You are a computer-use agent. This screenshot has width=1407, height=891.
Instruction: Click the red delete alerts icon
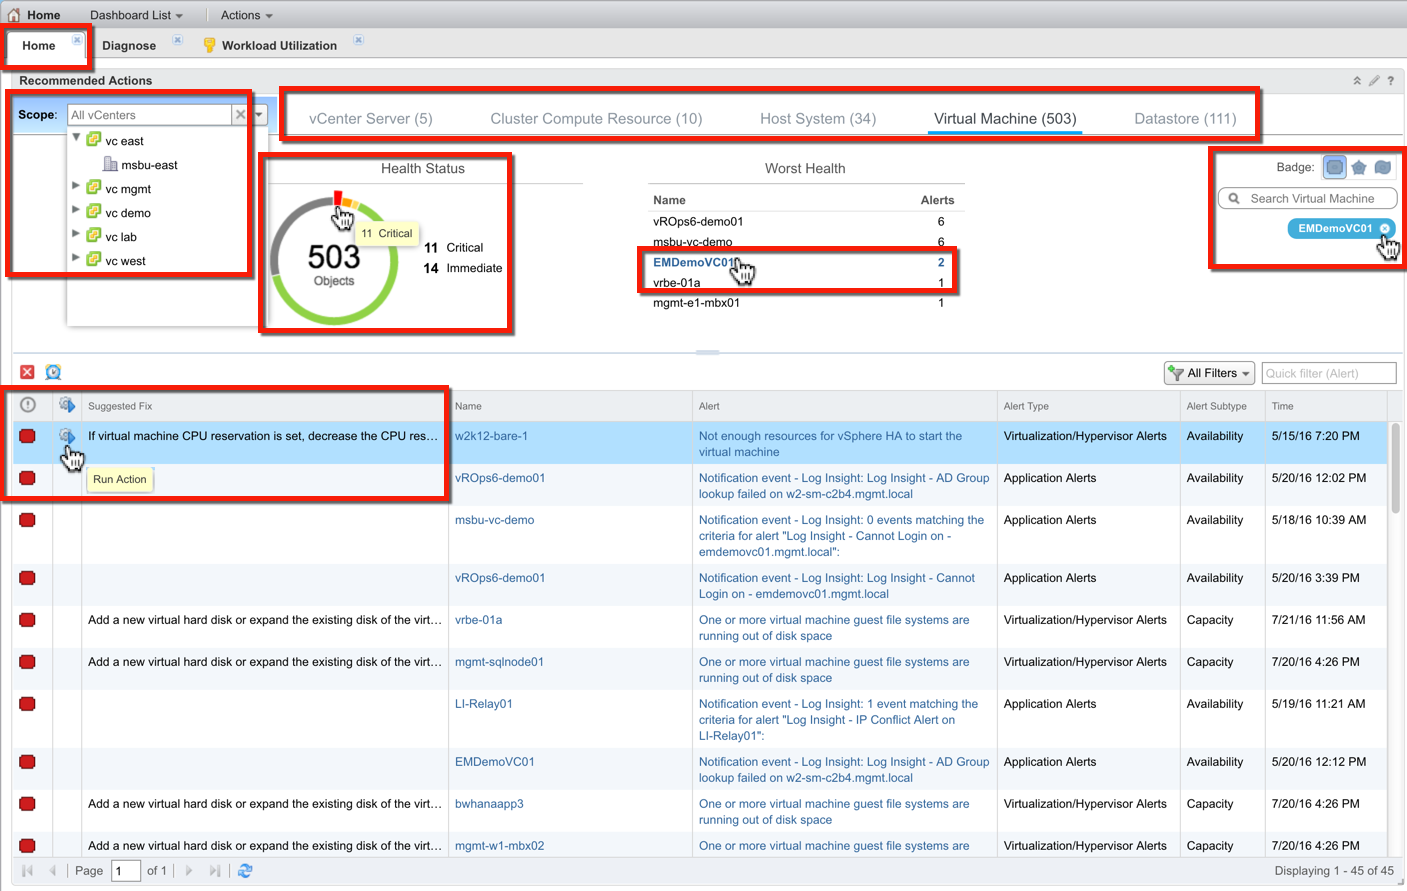pos(27,372)
